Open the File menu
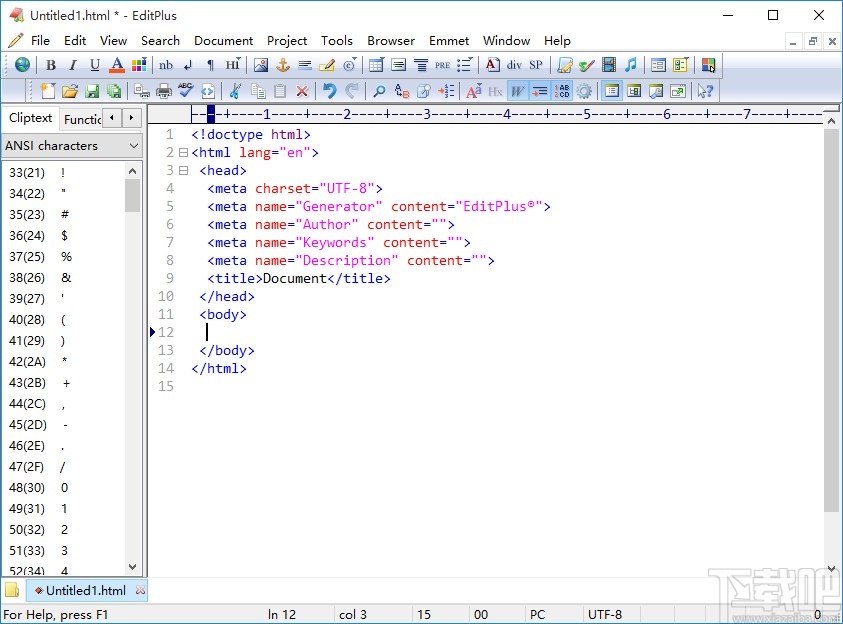This screenshot has width=843, height=624. (x=40, y=41)
